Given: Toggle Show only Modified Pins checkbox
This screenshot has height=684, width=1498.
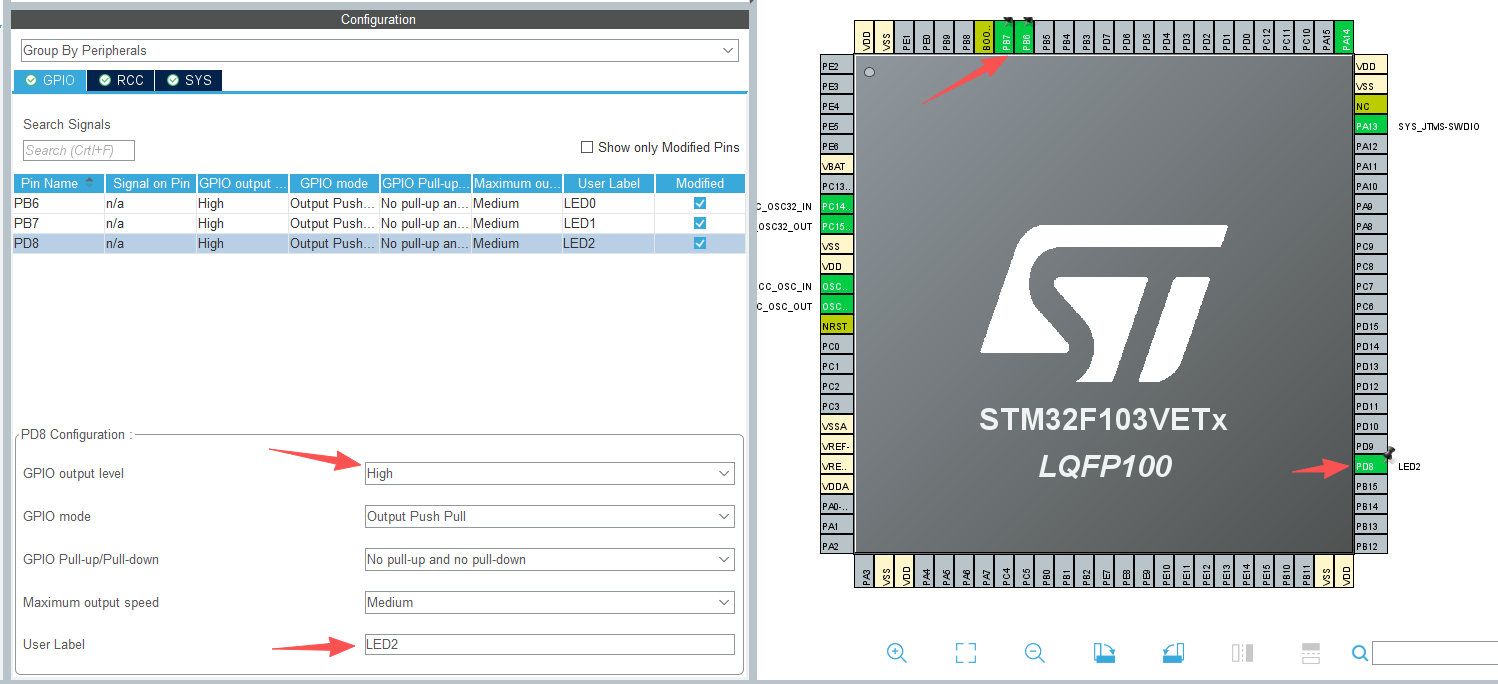Looking at the screenshot, I should pos(587,147).
